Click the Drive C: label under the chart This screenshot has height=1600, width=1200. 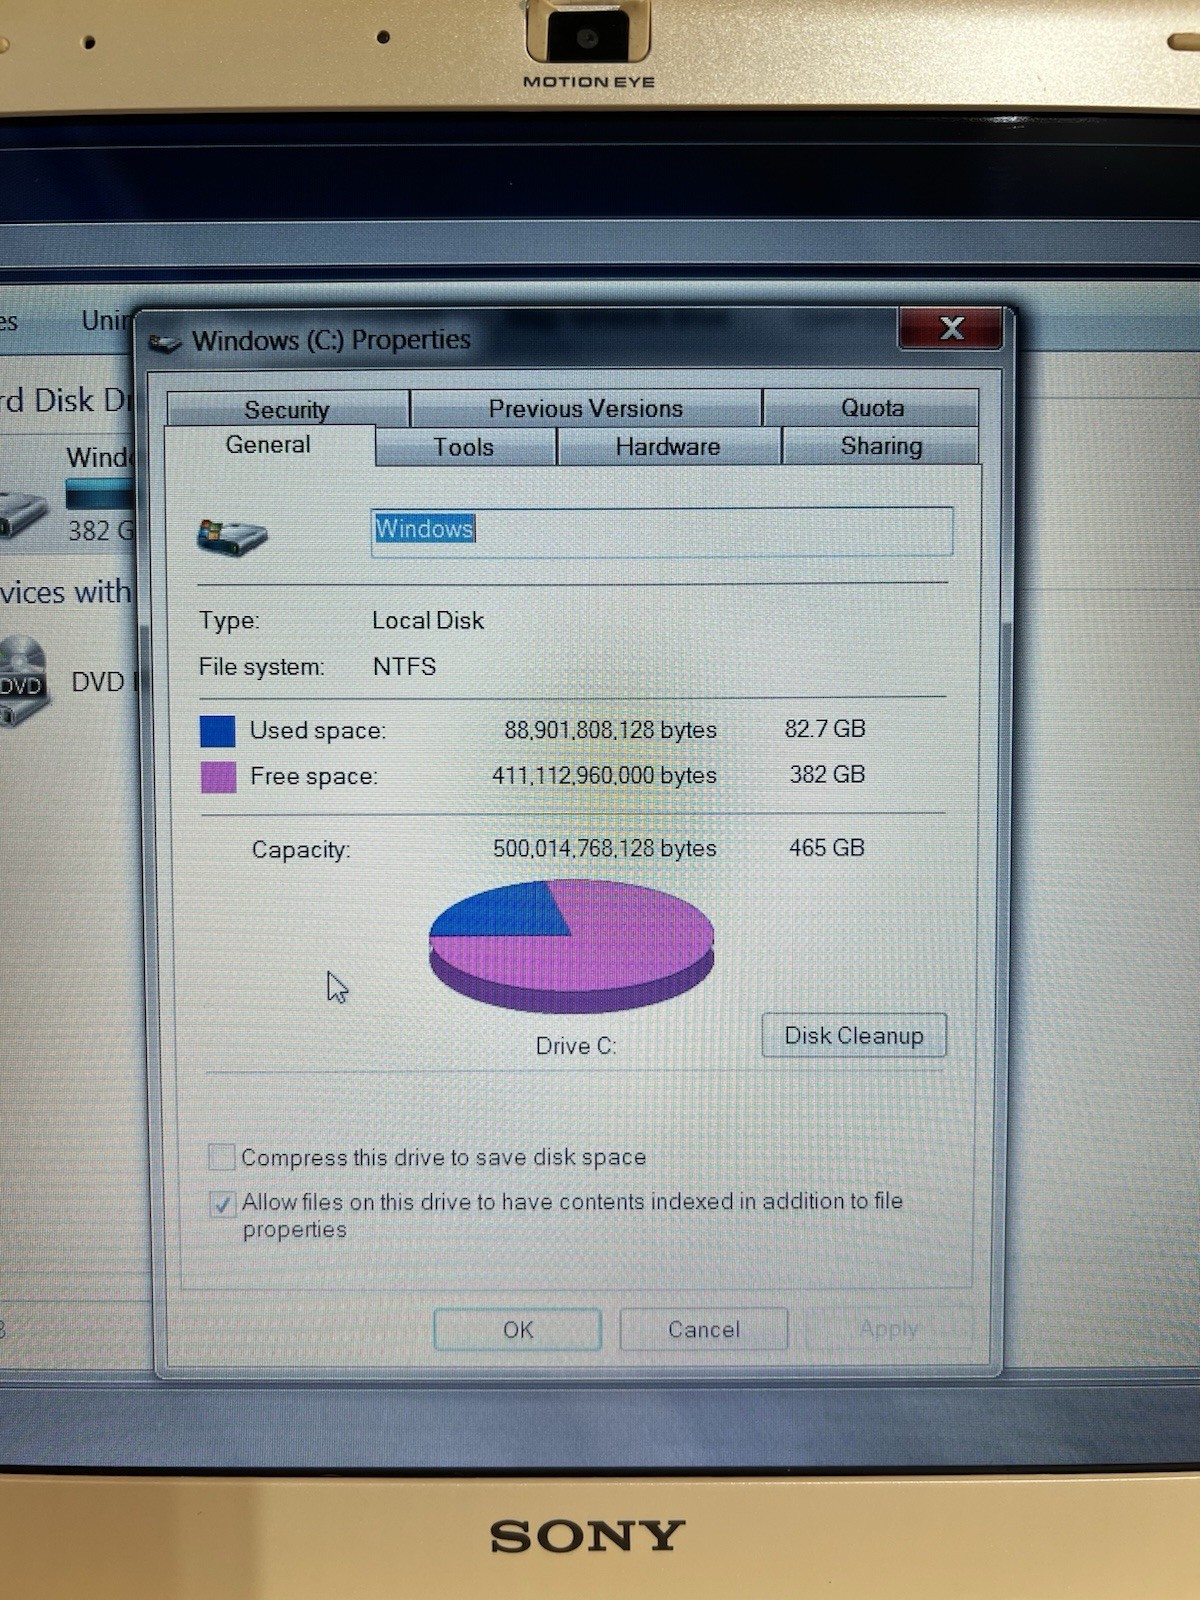[x=576, y=1046]
